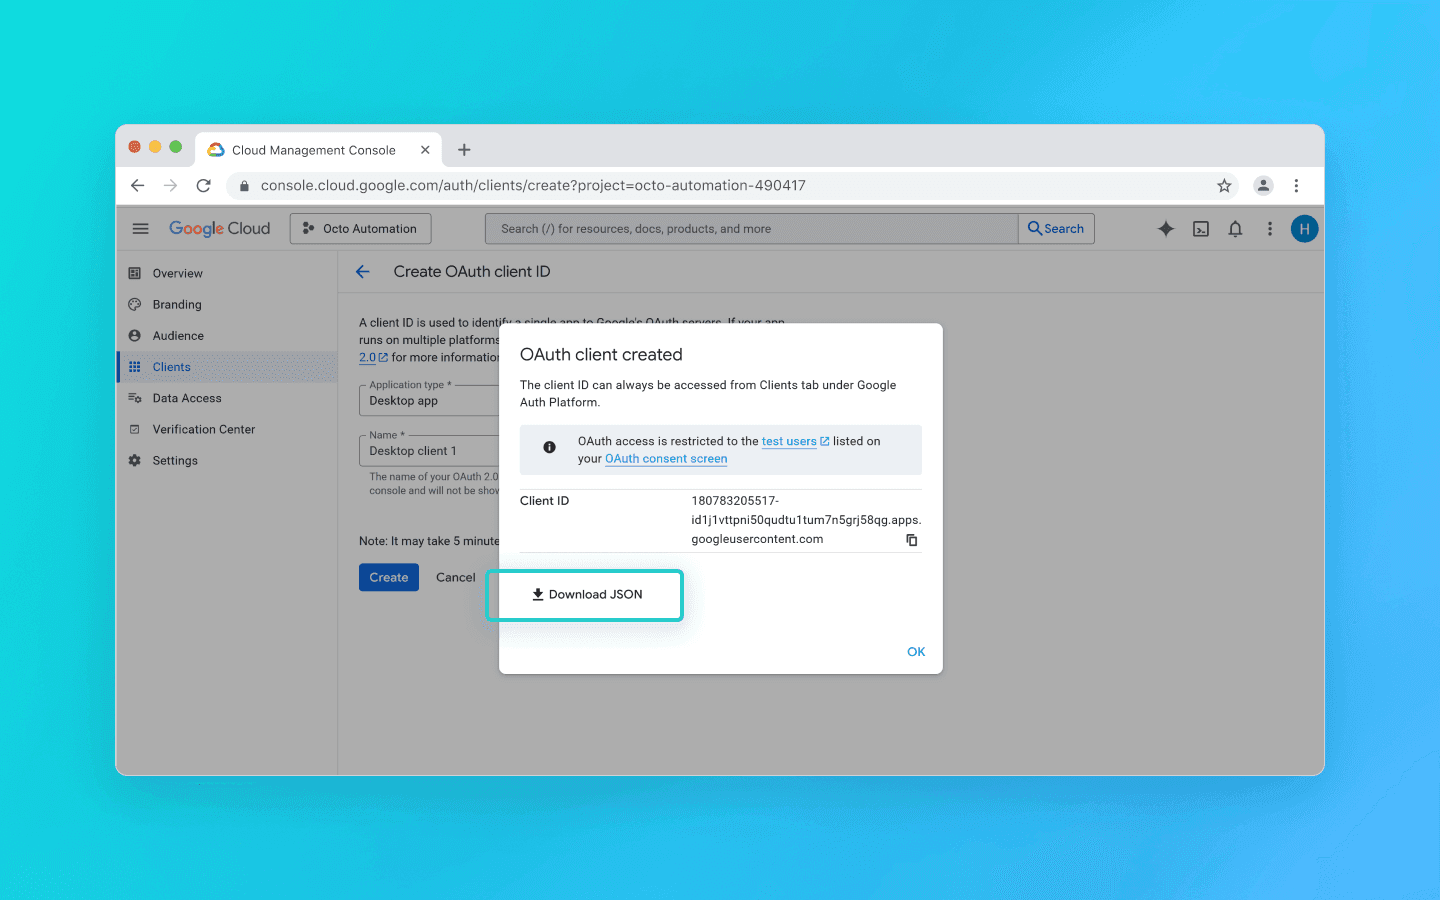Open the Octo Automation project picker
The image size is (1440, 900).
pos(360,229)
